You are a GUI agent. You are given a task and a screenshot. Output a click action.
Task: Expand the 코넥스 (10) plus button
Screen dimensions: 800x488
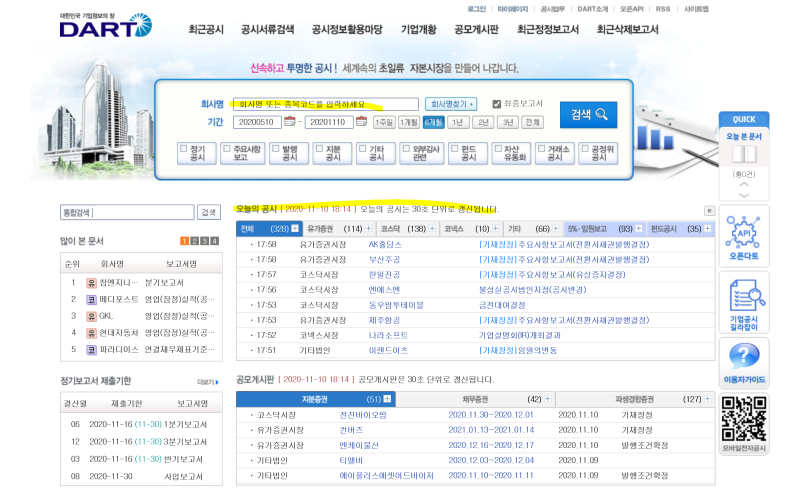pos(495,229)
